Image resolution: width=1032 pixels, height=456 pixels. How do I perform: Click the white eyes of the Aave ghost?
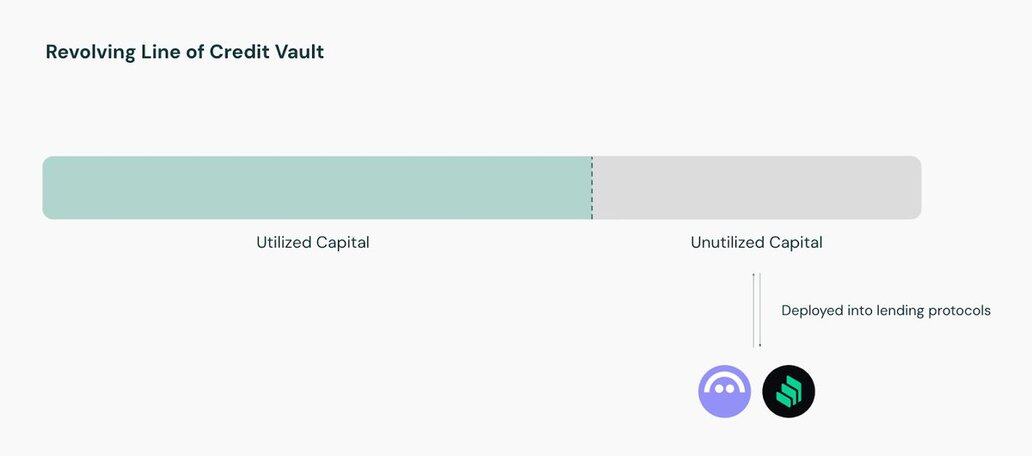[x=724, y=388]
